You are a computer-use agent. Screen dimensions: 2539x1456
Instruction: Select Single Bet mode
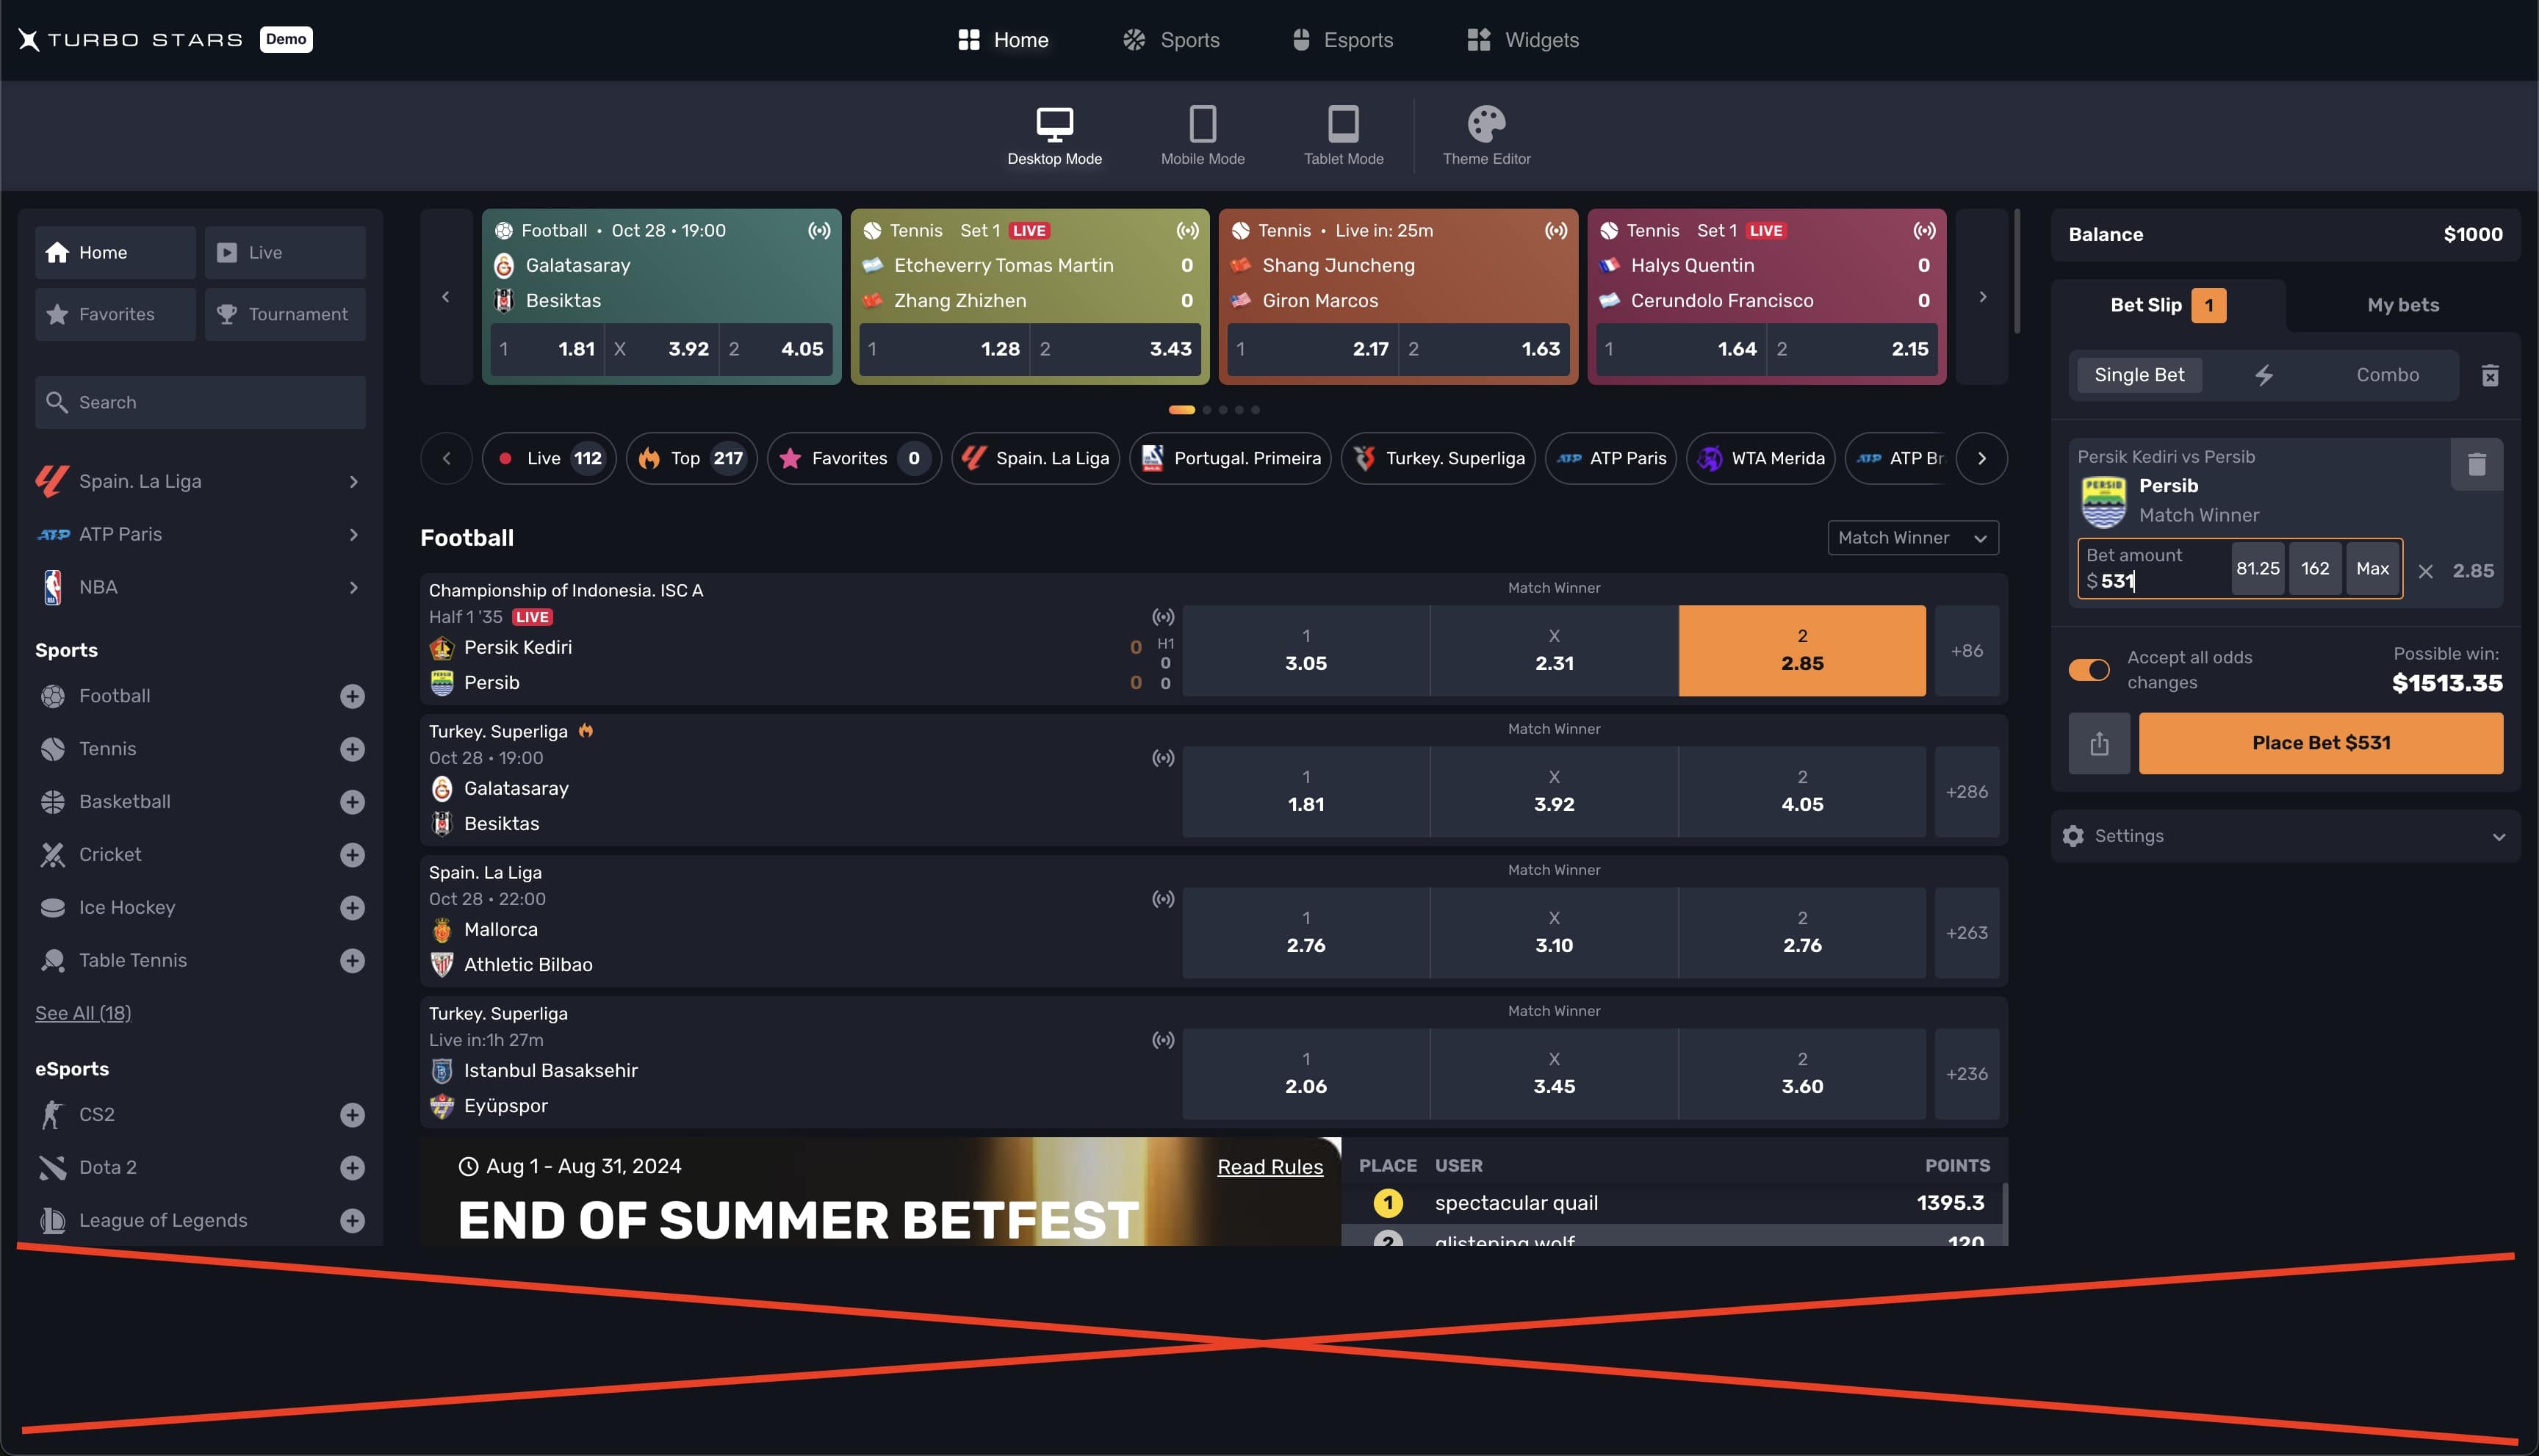click(x=2139, y=375)
